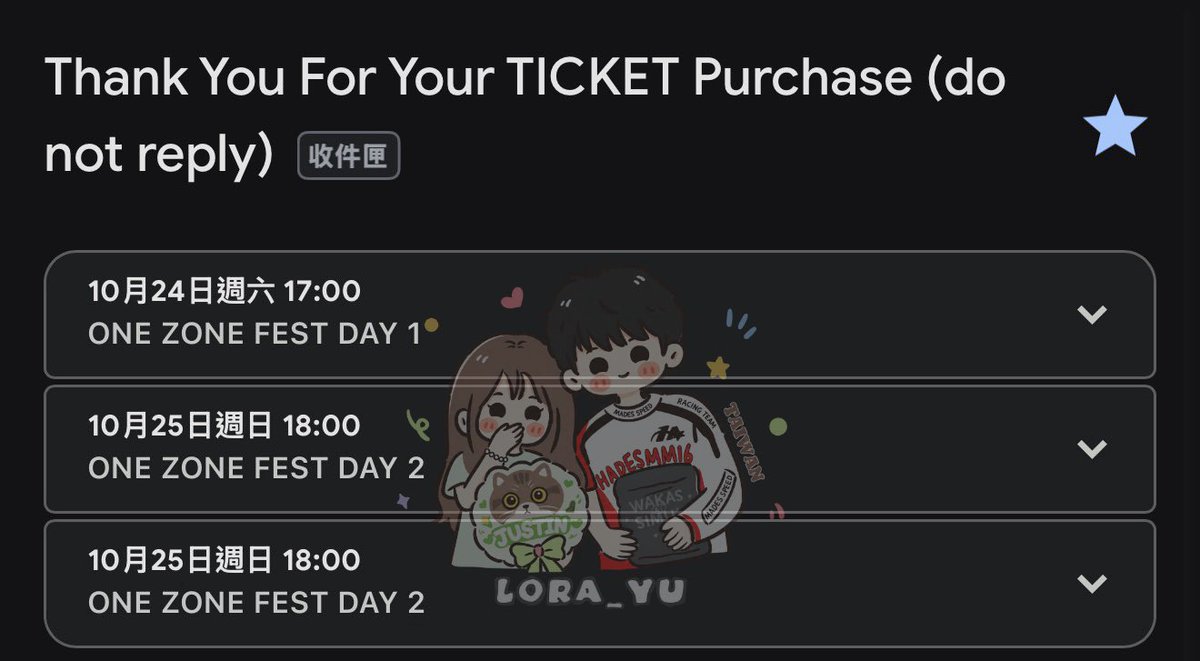Expand the bottom DAY 2 event chevron

(1092, 582)
